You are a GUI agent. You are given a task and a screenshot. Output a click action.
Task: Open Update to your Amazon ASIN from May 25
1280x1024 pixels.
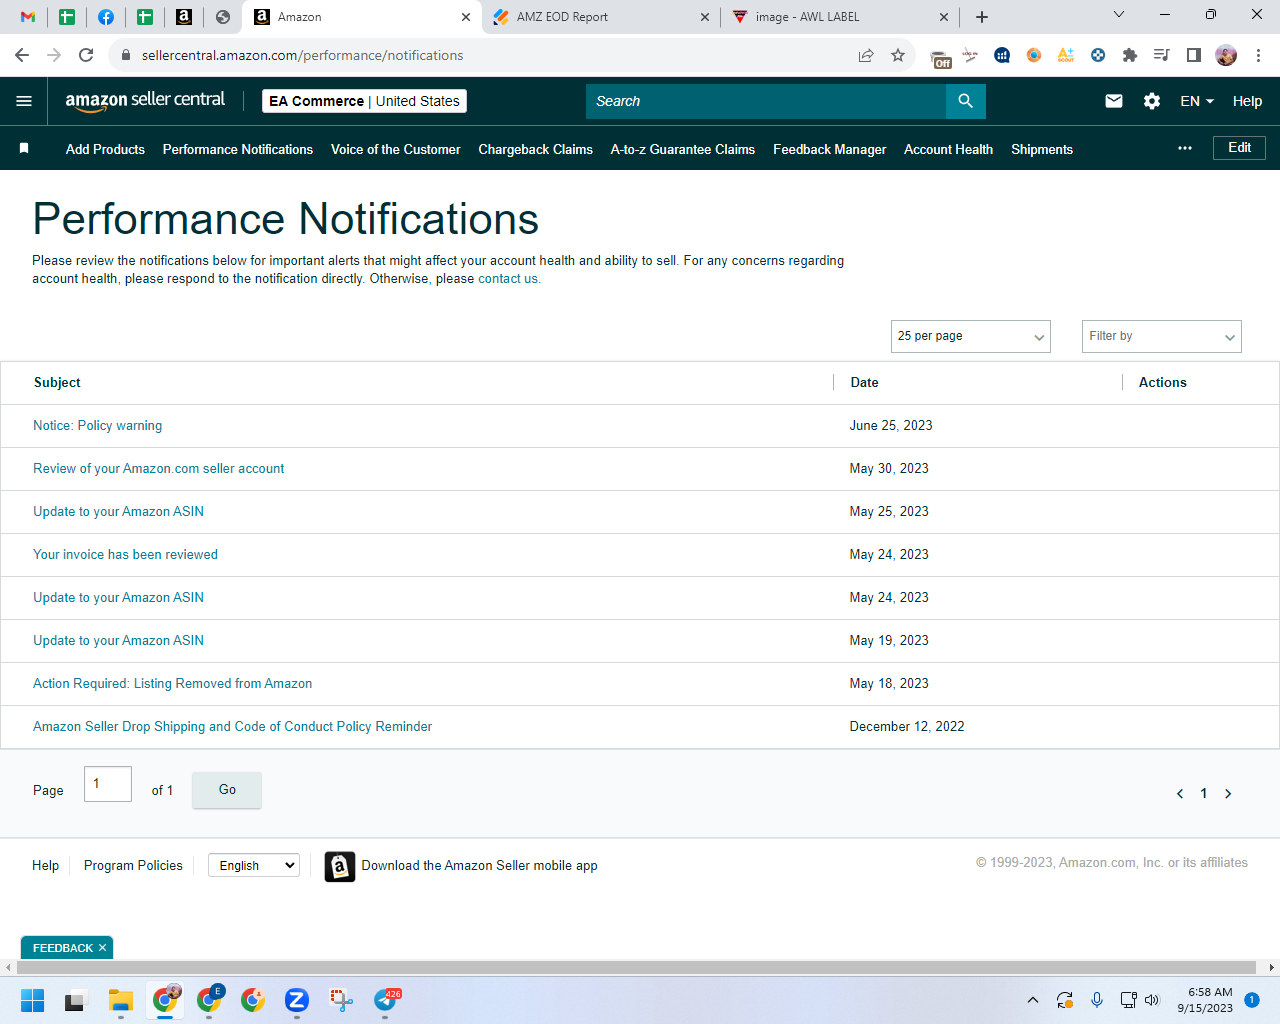click(118, 512)
